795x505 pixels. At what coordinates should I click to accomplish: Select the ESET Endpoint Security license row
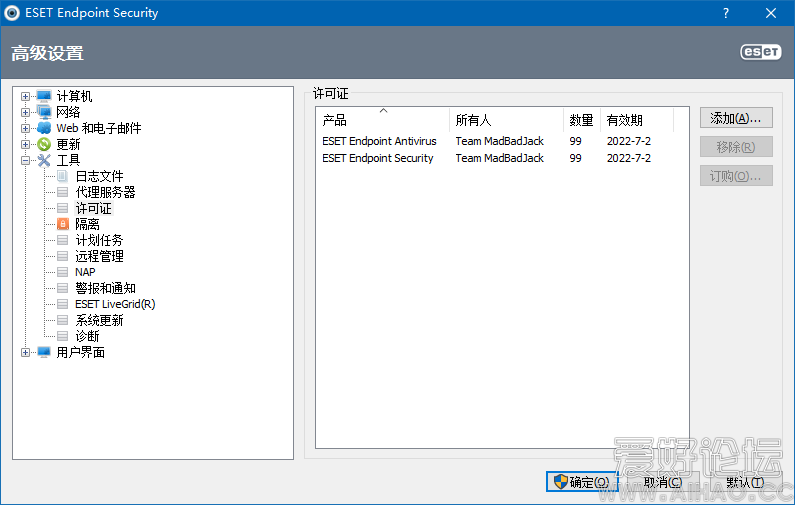point(378,158)
